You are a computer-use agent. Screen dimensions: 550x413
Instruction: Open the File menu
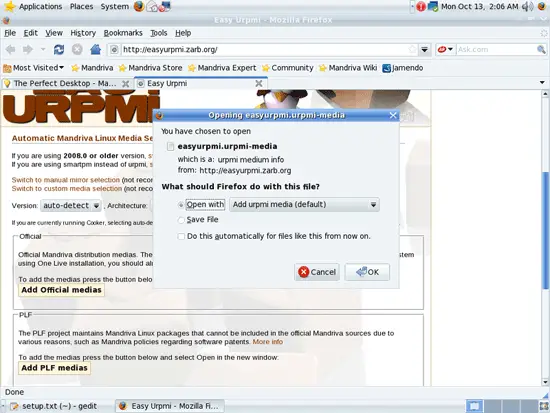[10, 33]
